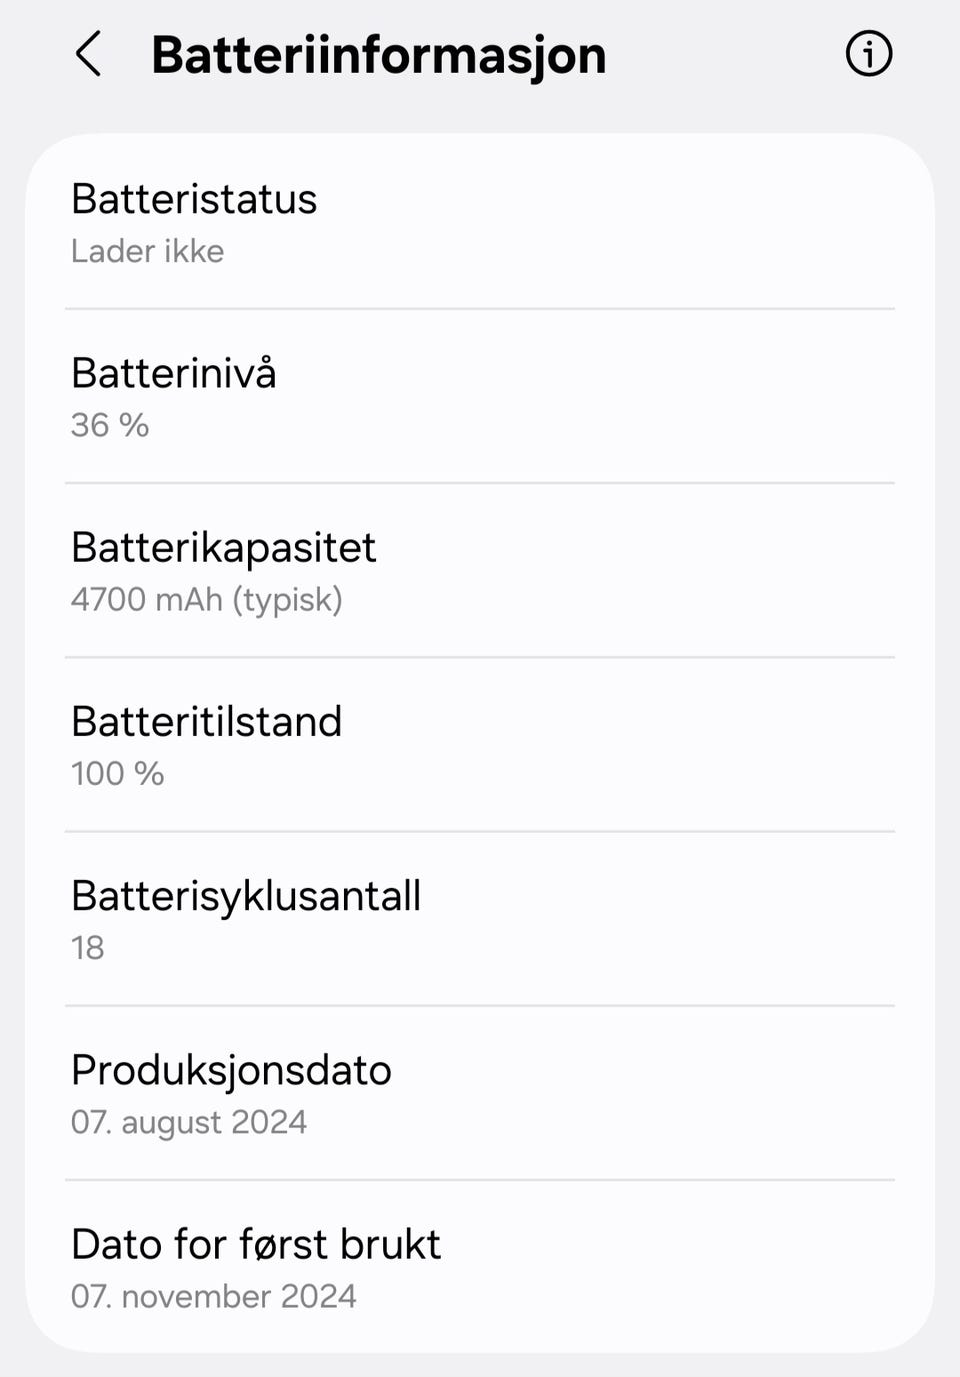Open the Batteristatus row
The height and width of the screenshot is (1377, 960).
[x=480, y=222]
